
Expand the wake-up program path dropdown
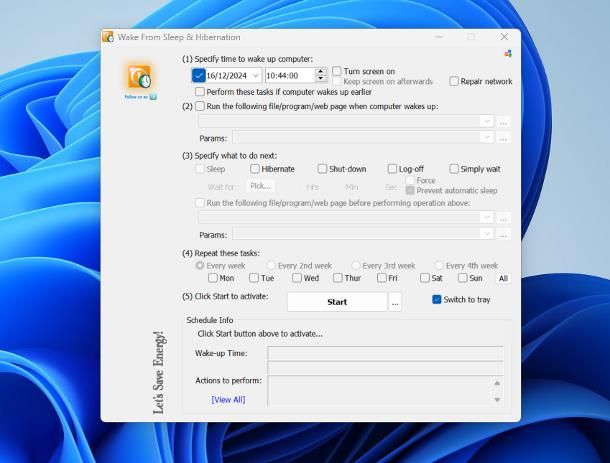coord(487,121)
